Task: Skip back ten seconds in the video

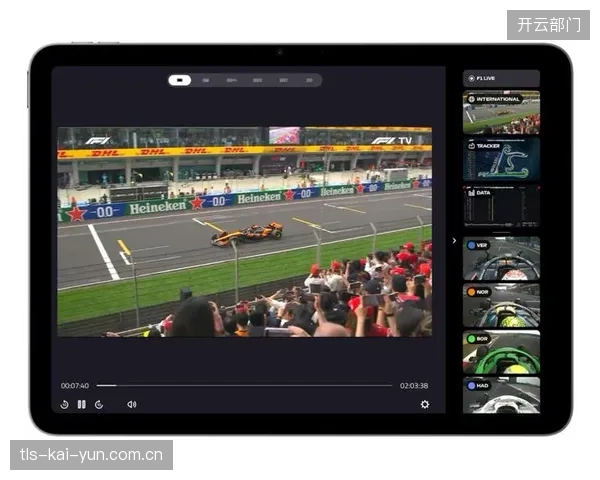Action: pyautogui.click(x=64, y=404)
